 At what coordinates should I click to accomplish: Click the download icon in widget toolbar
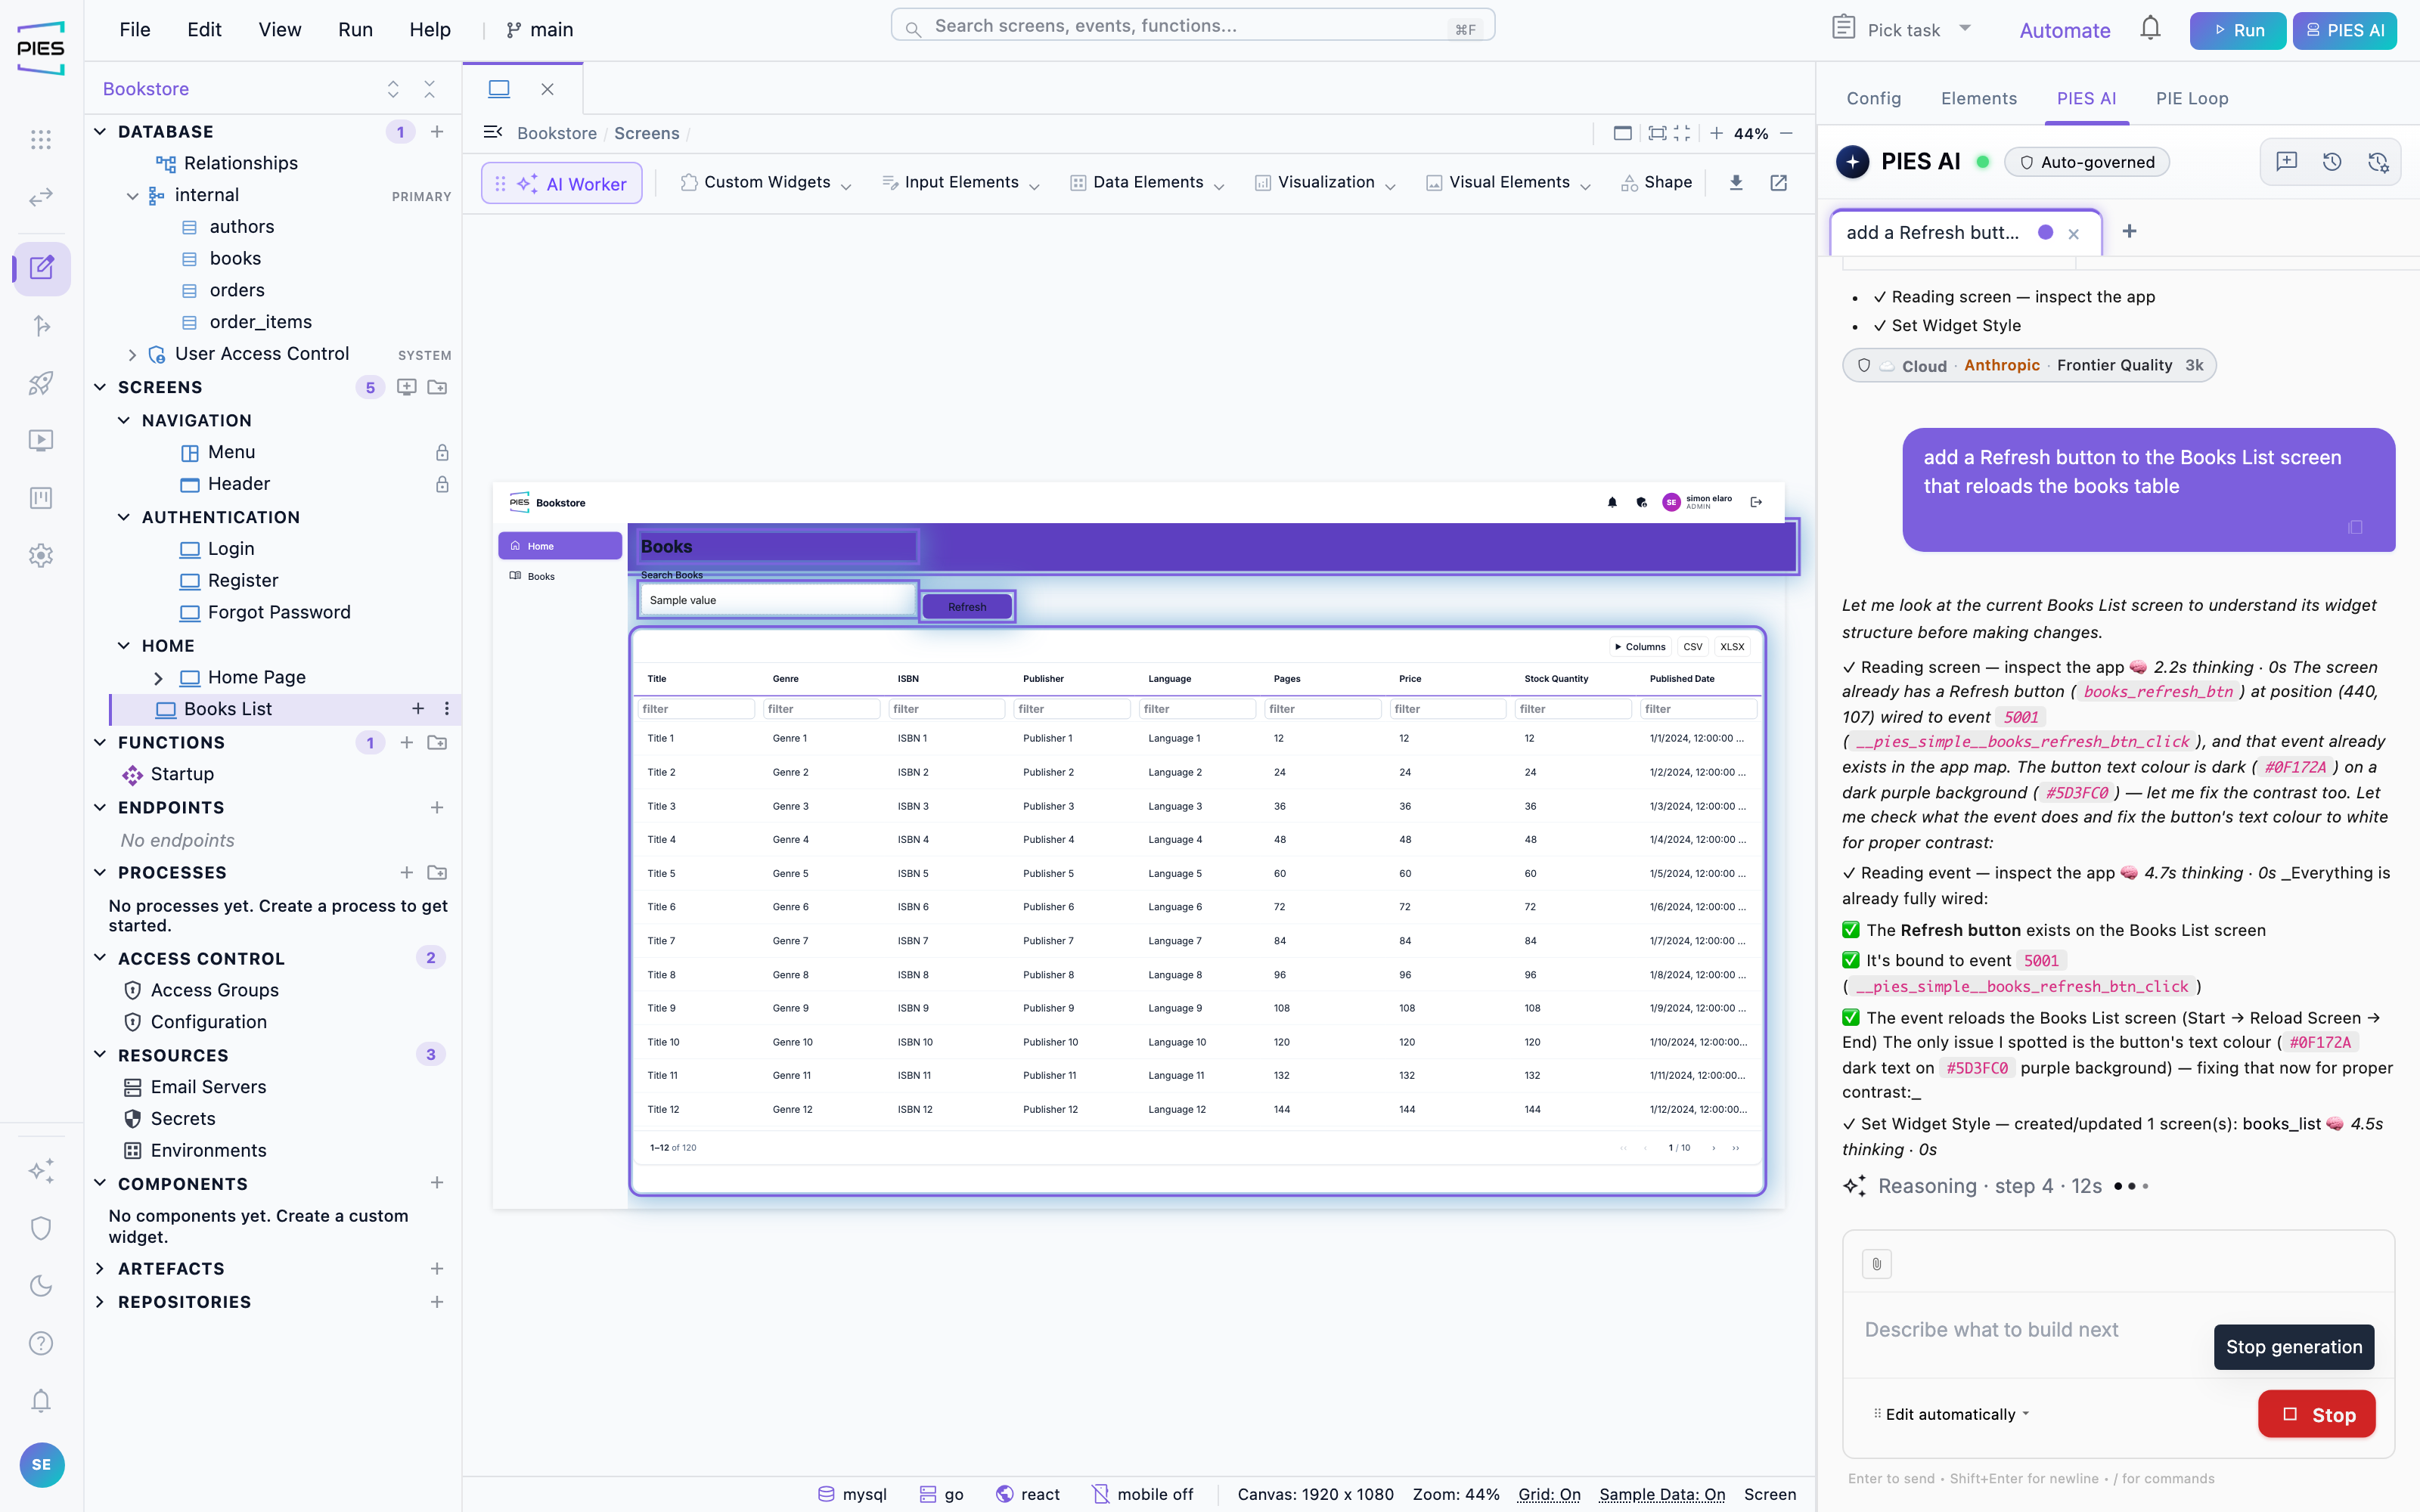click(1736, 182)
